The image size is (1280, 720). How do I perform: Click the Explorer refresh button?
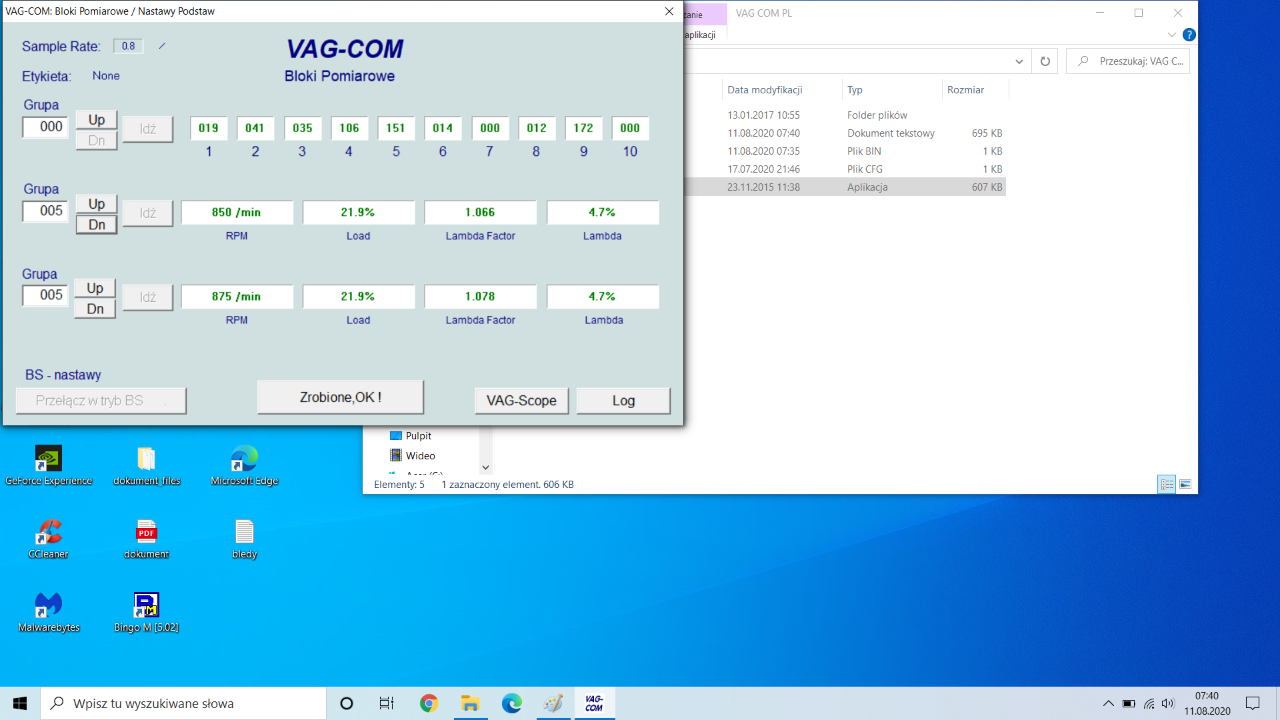point(1045,61)
